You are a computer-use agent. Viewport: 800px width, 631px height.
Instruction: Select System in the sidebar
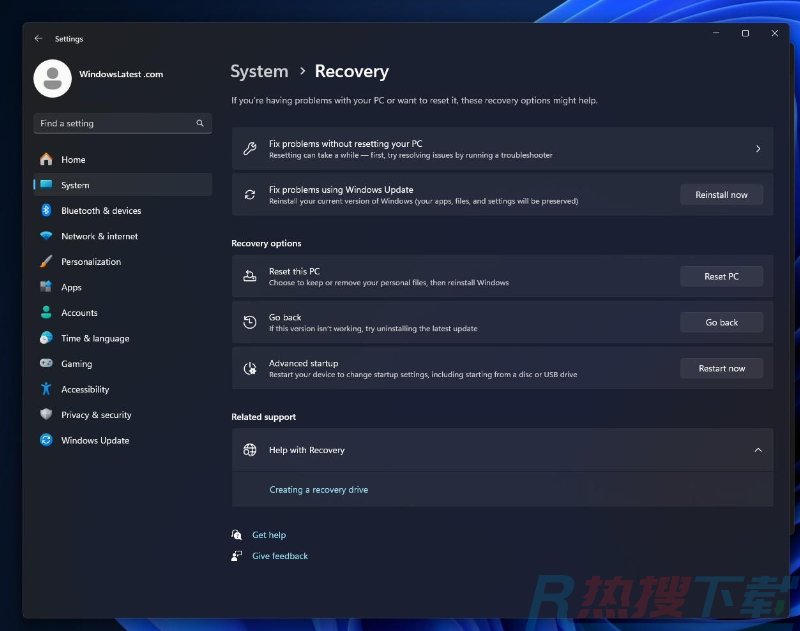point(122,185)
